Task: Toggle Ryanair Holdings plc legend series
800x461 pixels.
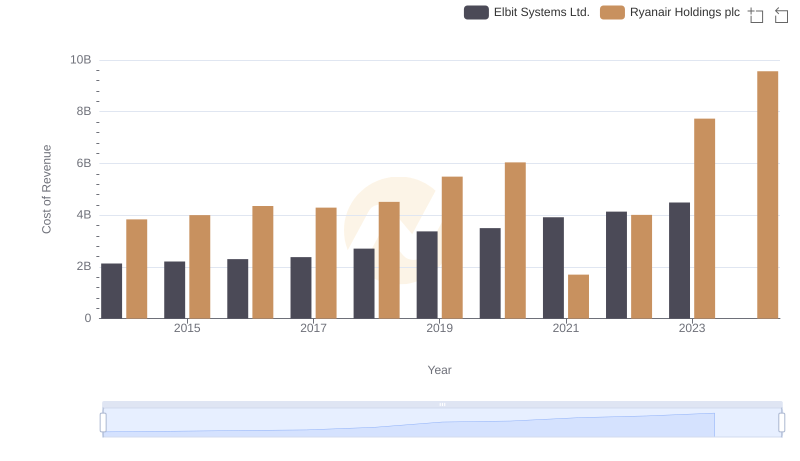Action: (x=670, y=12)
